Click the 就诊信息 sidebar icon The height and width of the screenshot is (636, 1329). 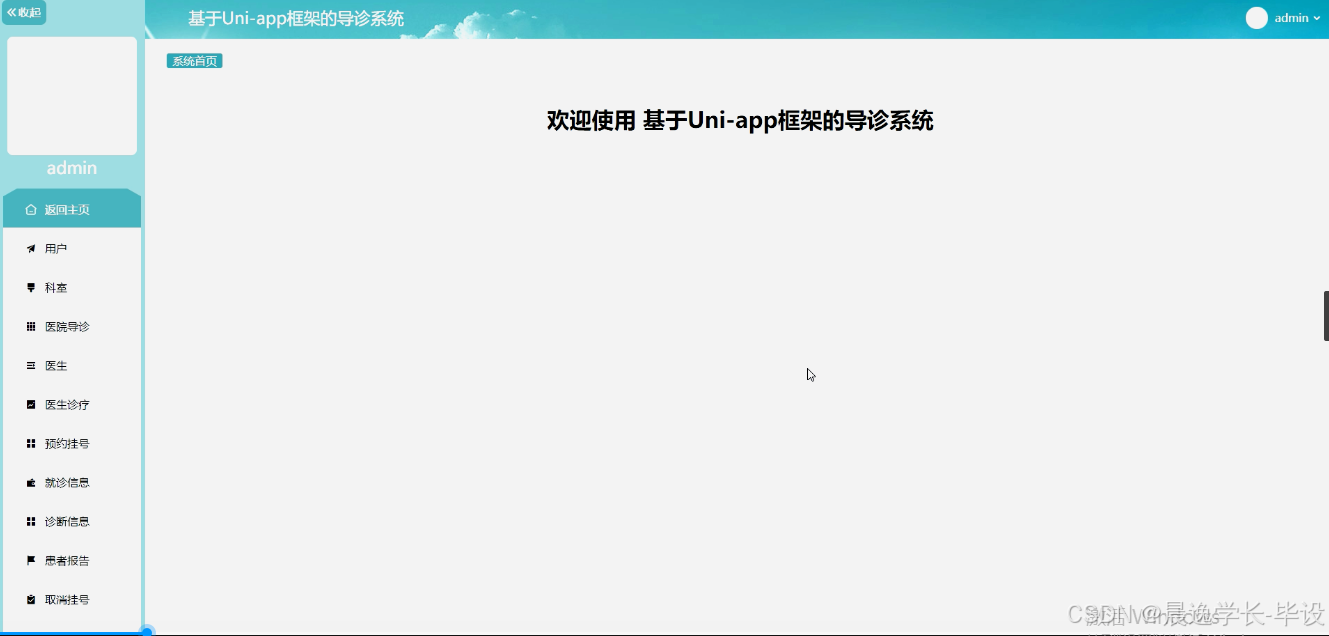(30, 482)
